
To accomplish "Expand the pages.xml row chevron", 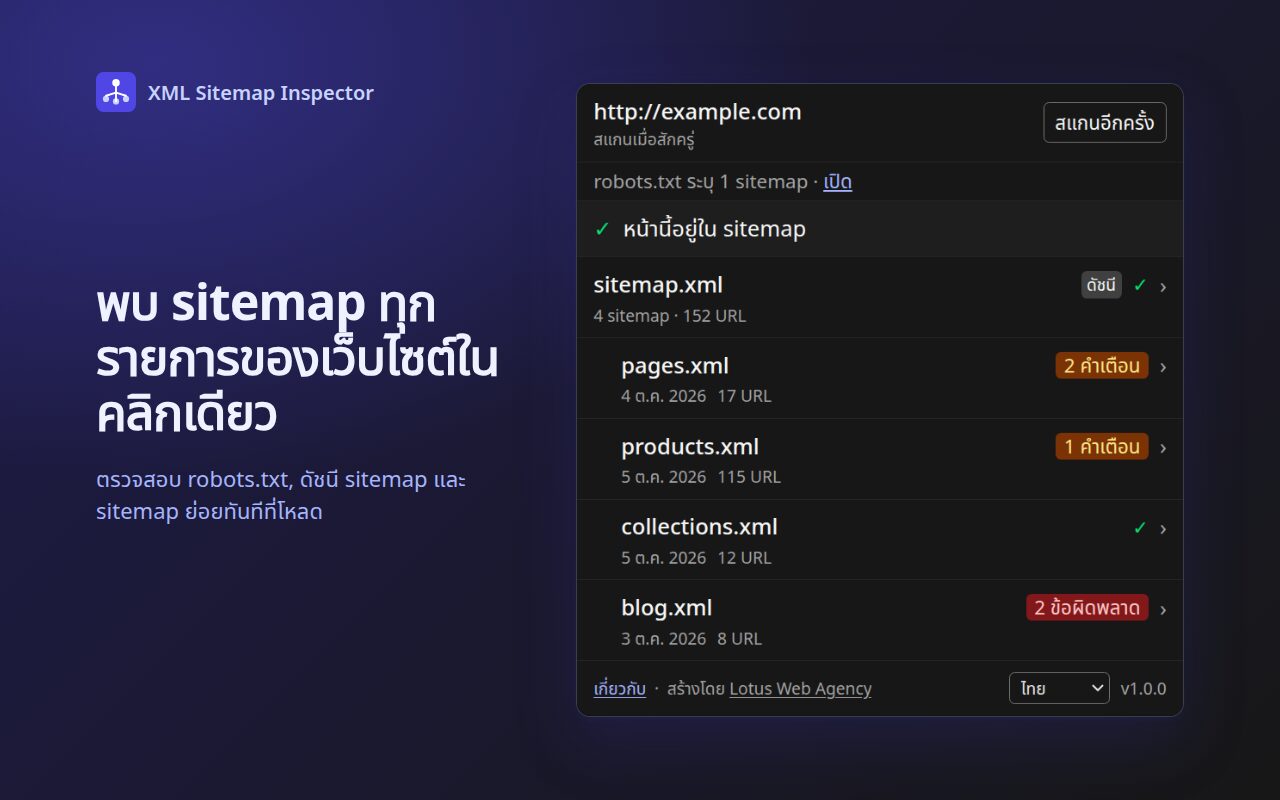I will point(1163,367).
